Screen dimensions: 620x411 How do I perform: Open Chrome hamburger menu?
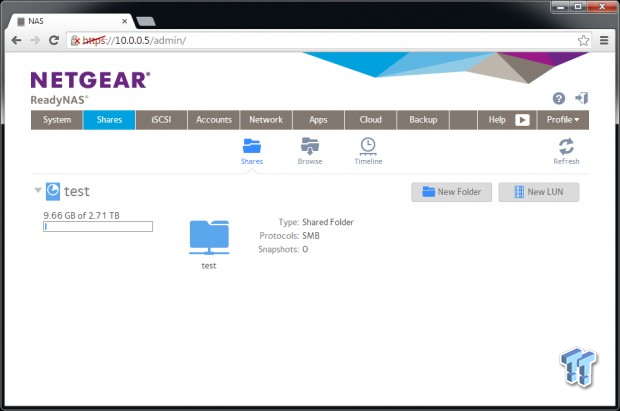tap(604, 40)
